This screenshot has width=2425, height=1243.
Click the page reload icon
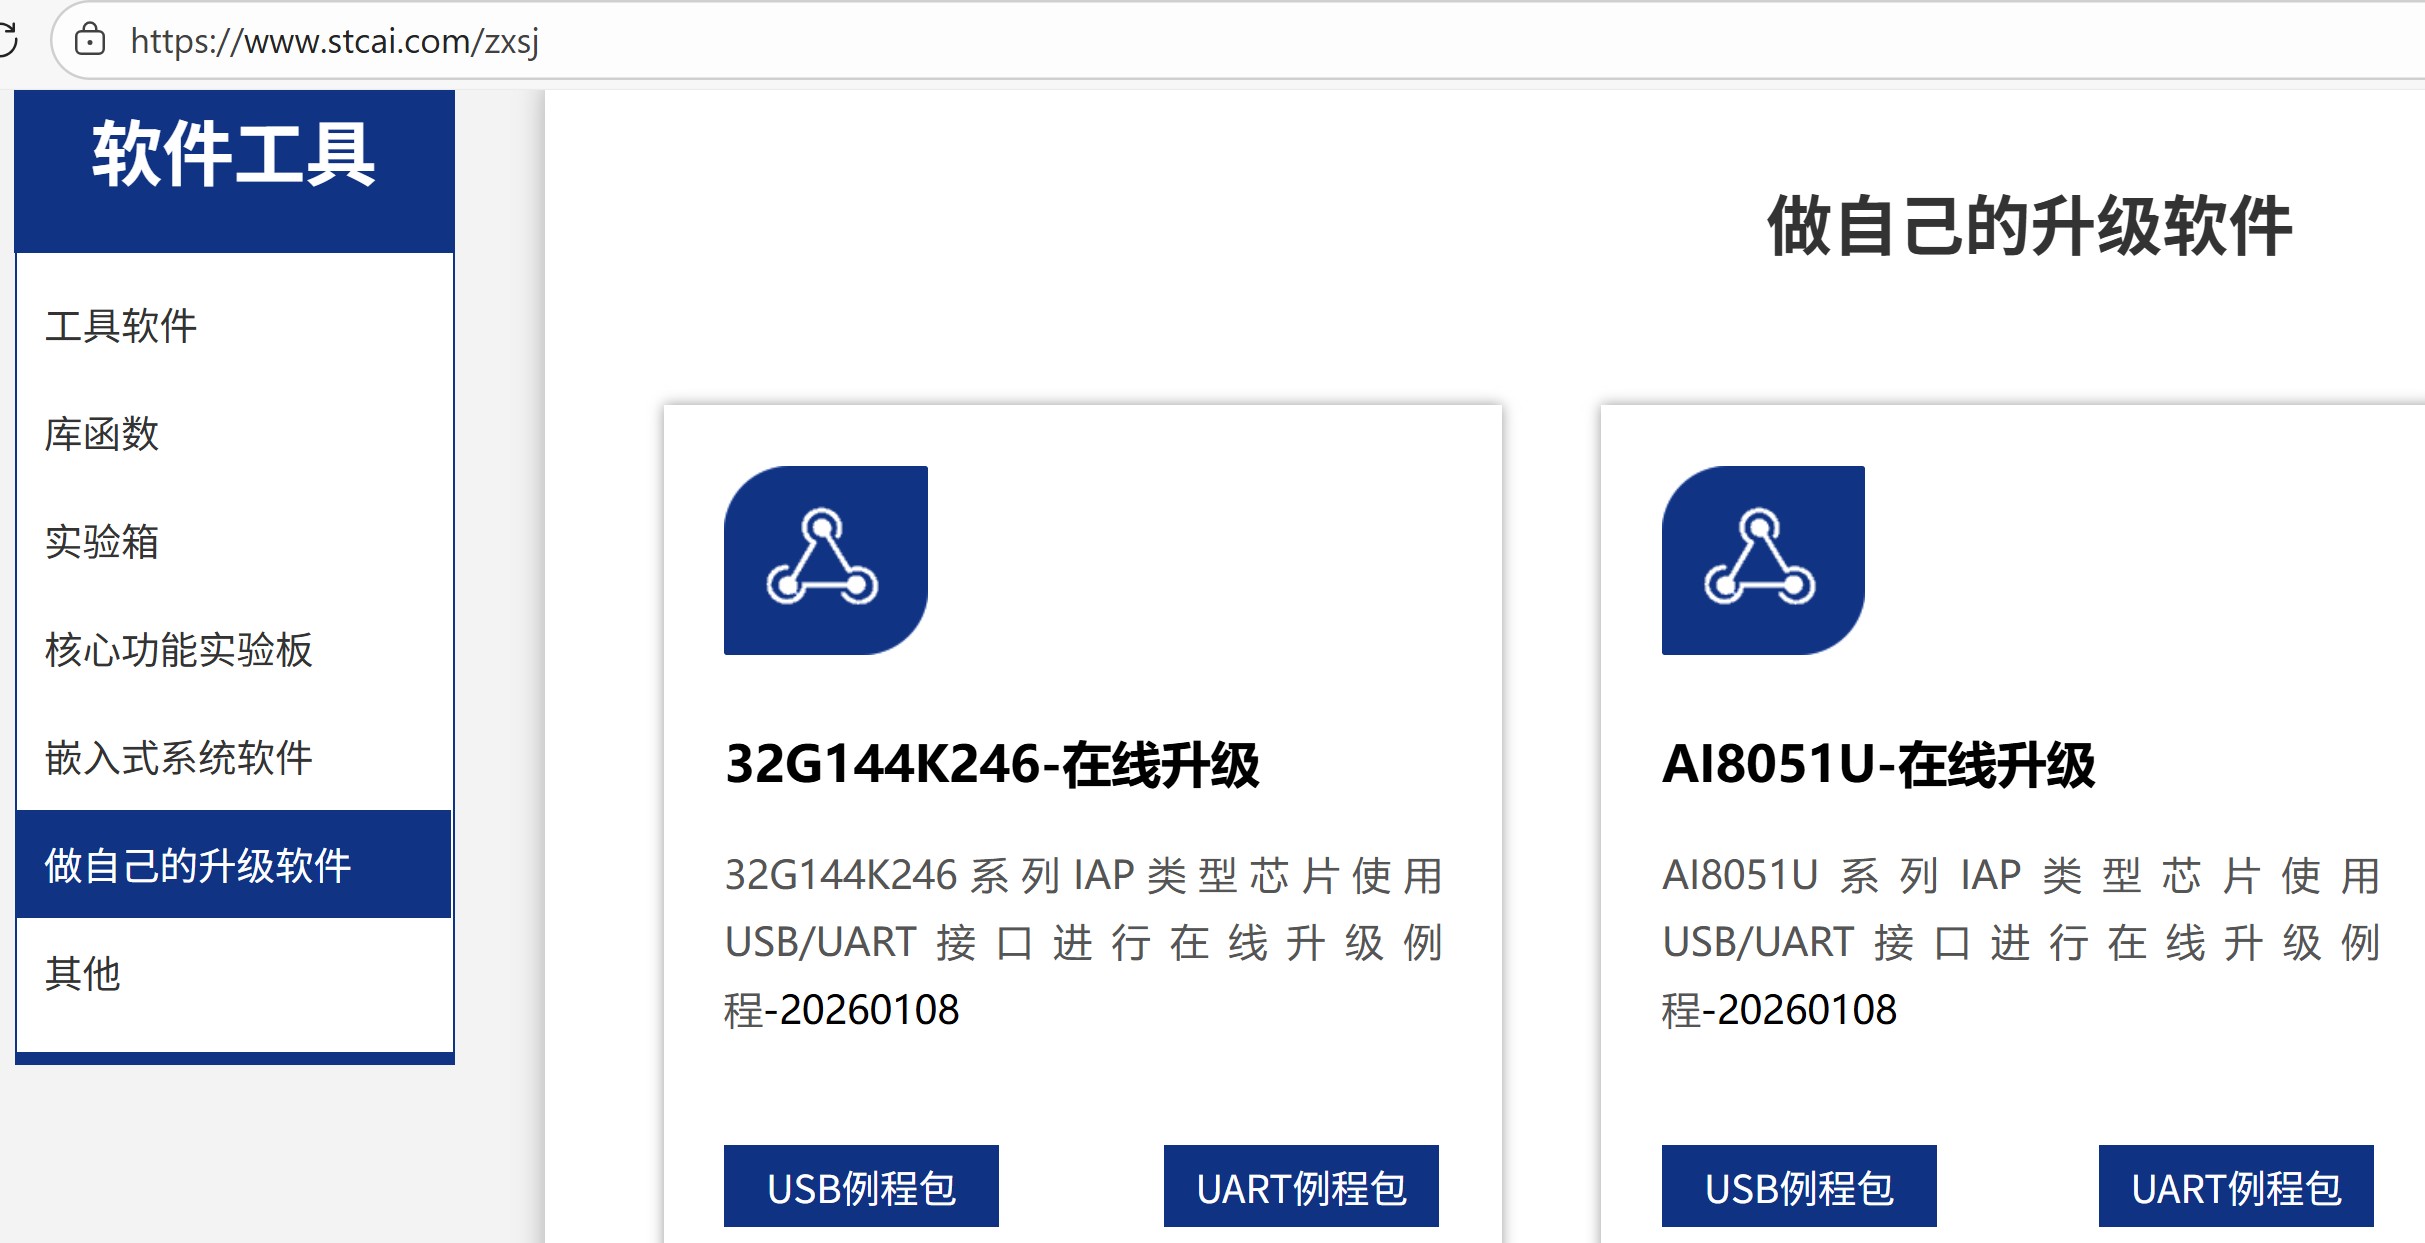[12, 40]
